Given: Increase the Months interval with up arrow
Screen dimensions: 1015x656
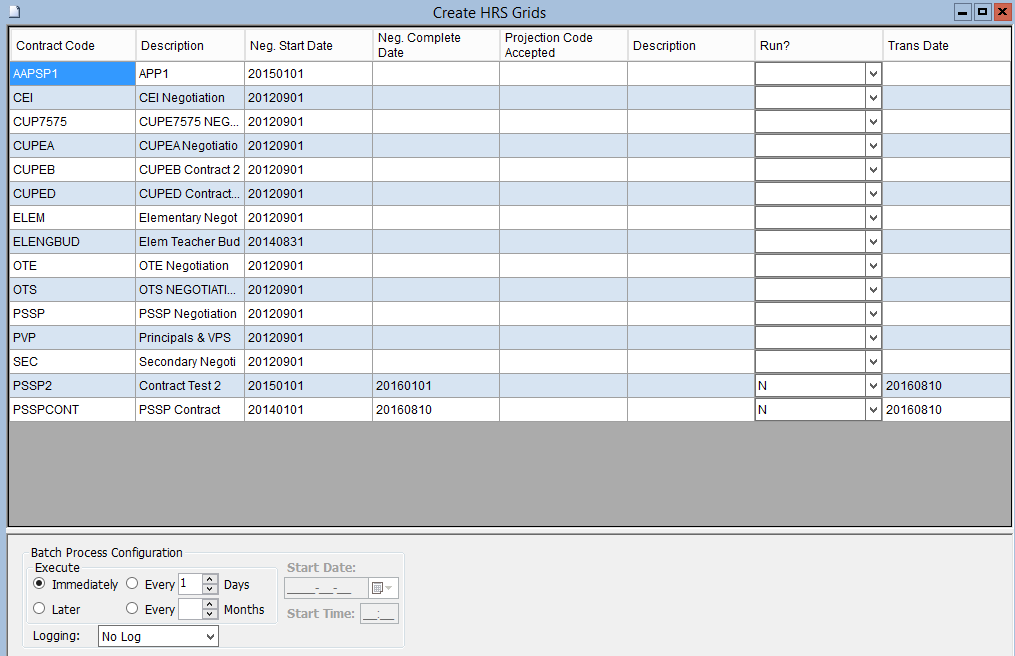Looking at the screenshot, I should tap(209, 604).
